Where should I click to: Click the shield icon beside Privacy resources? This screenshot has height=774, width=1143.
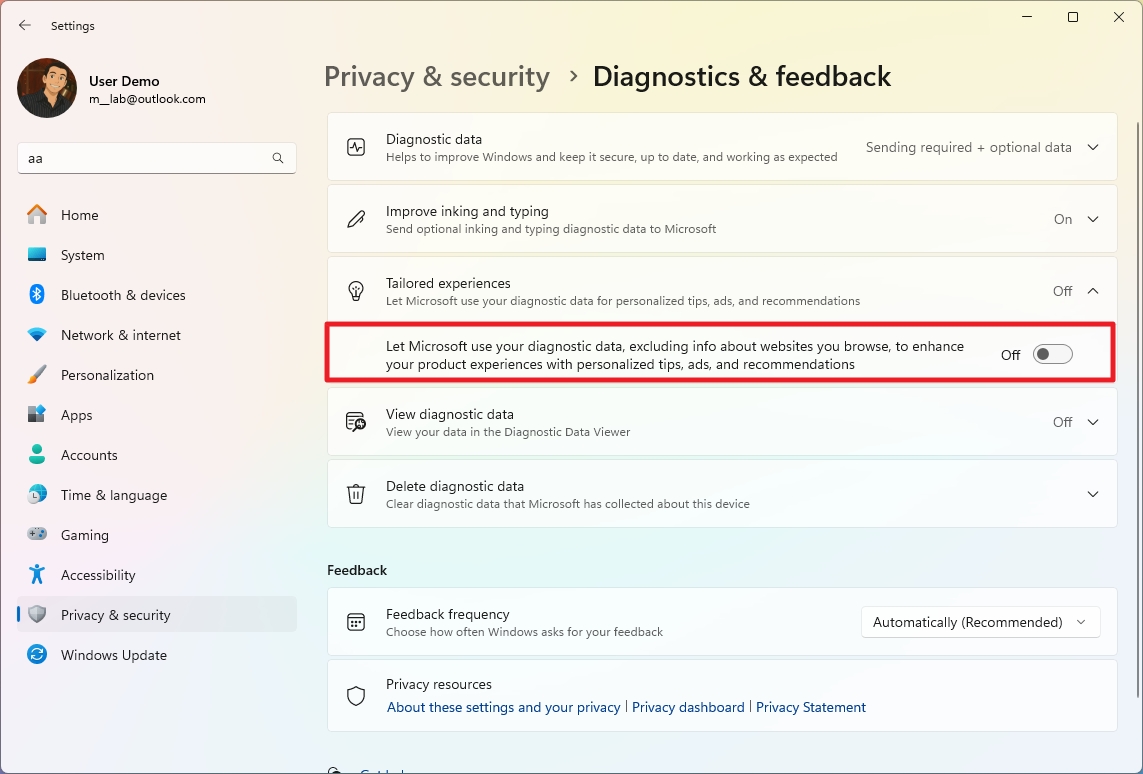pos(355,696)
